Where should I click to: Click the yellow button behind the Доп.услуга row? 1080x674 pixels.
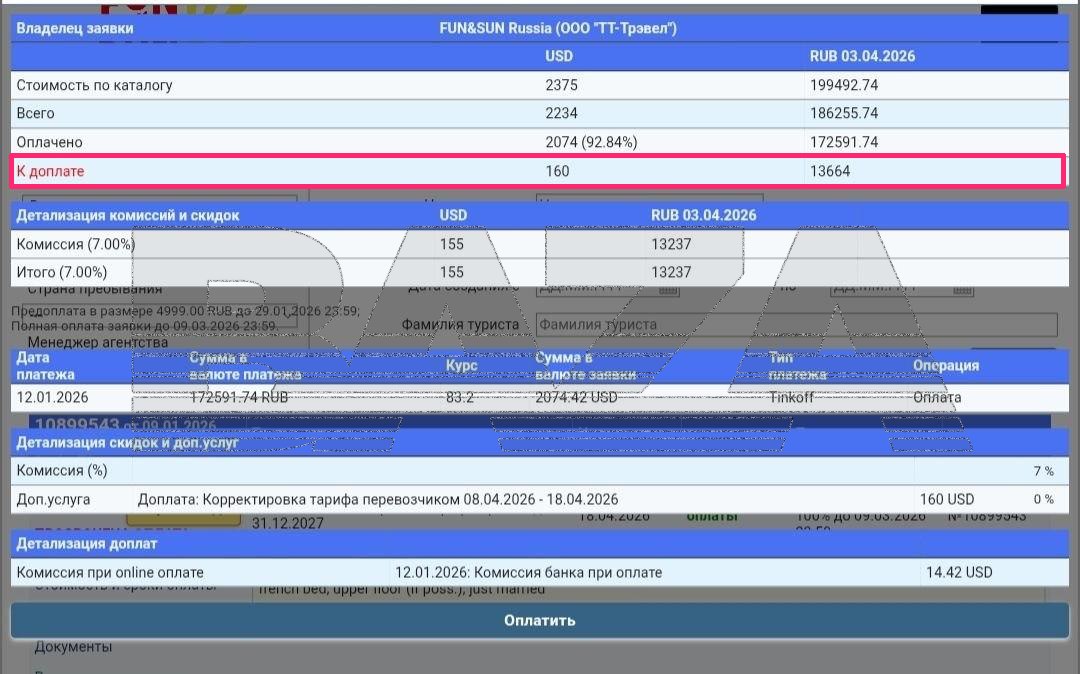click(183, 519)
